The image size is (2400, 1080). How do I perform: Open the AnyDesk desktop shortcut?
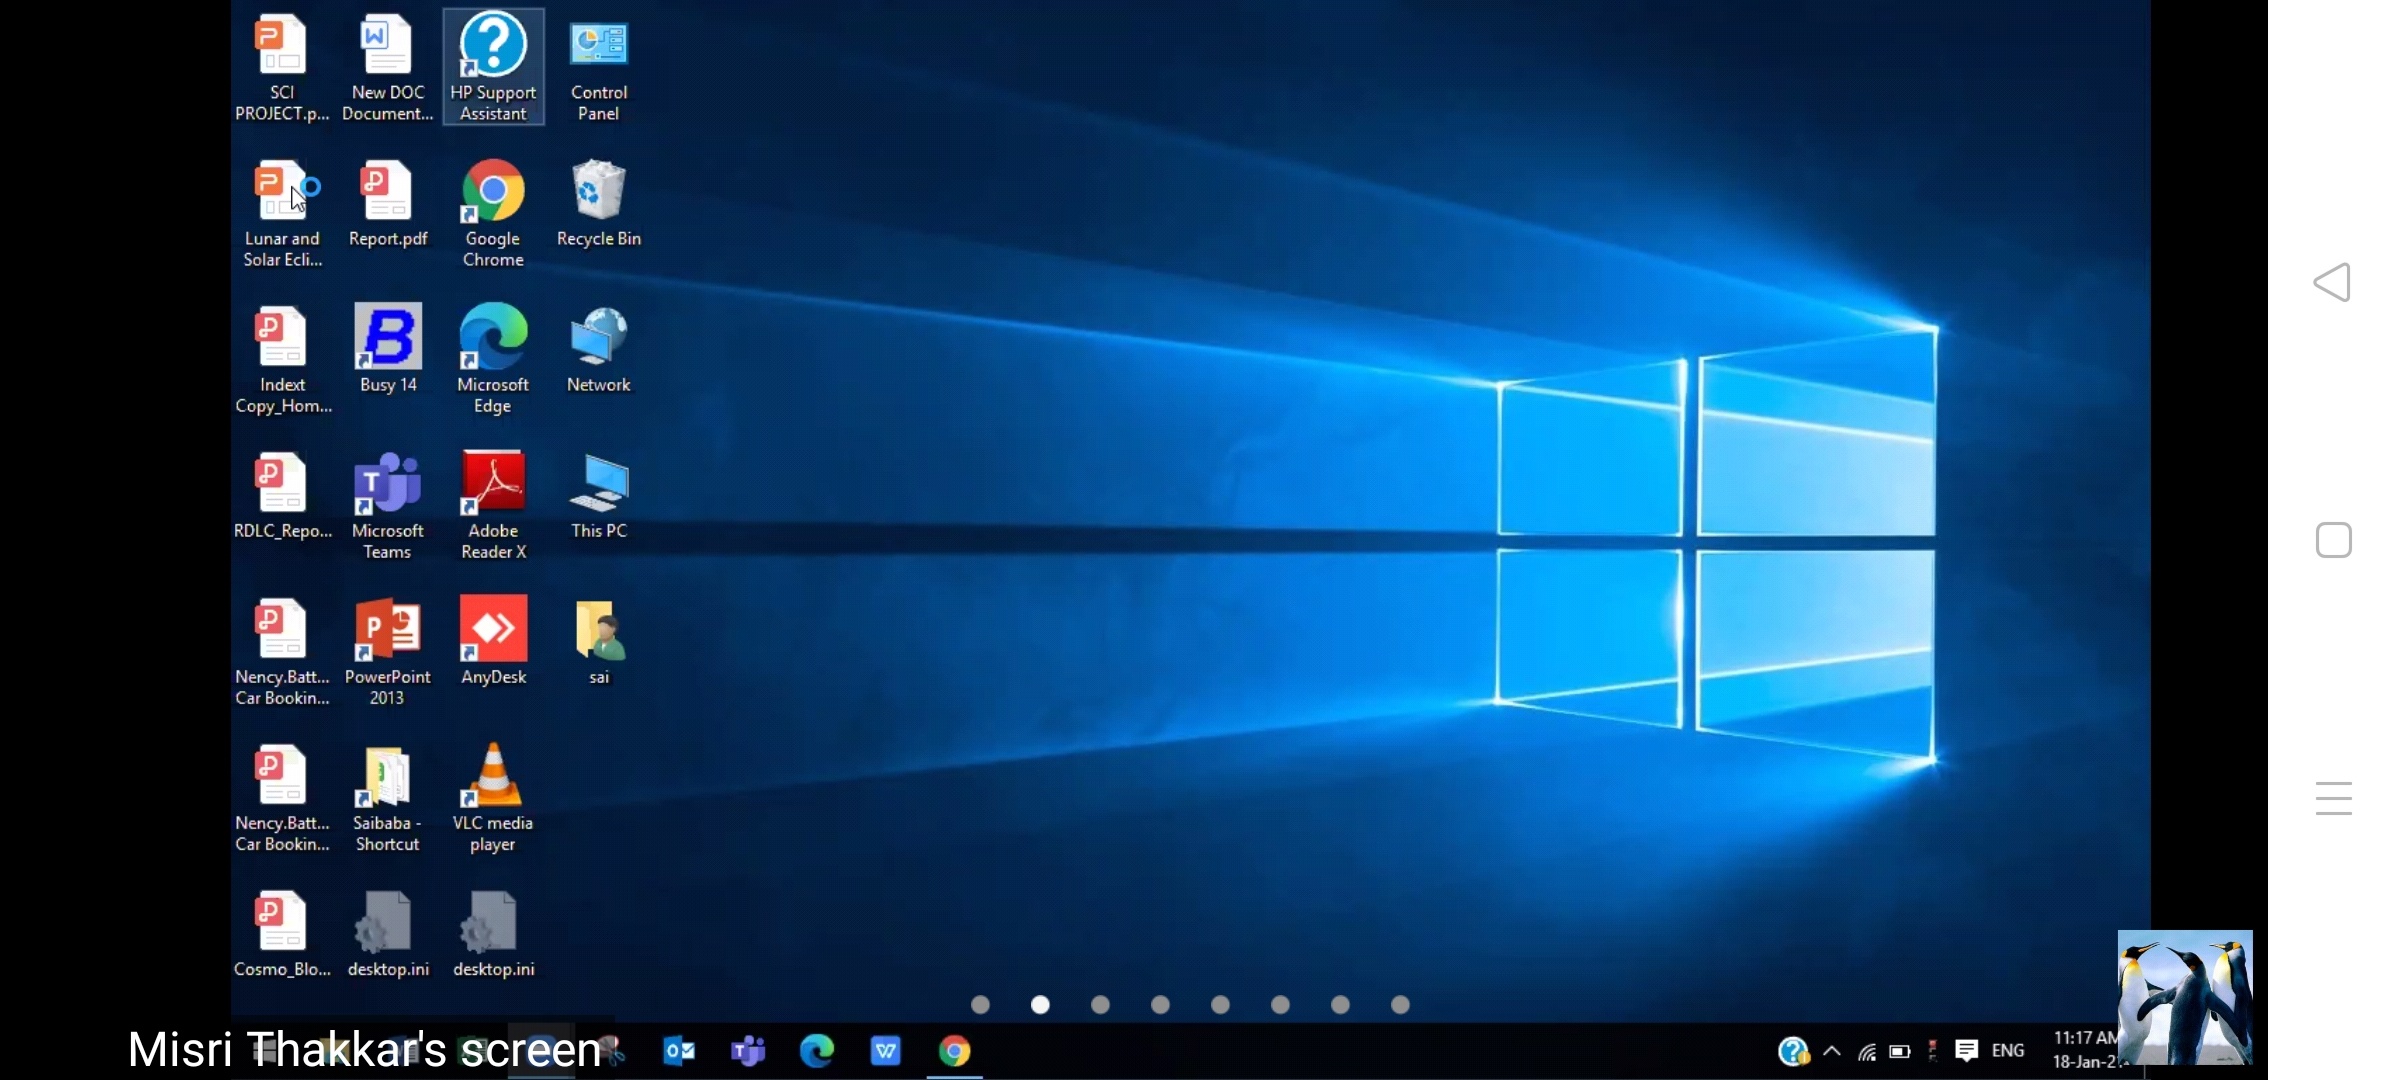(x=493, y=641)
